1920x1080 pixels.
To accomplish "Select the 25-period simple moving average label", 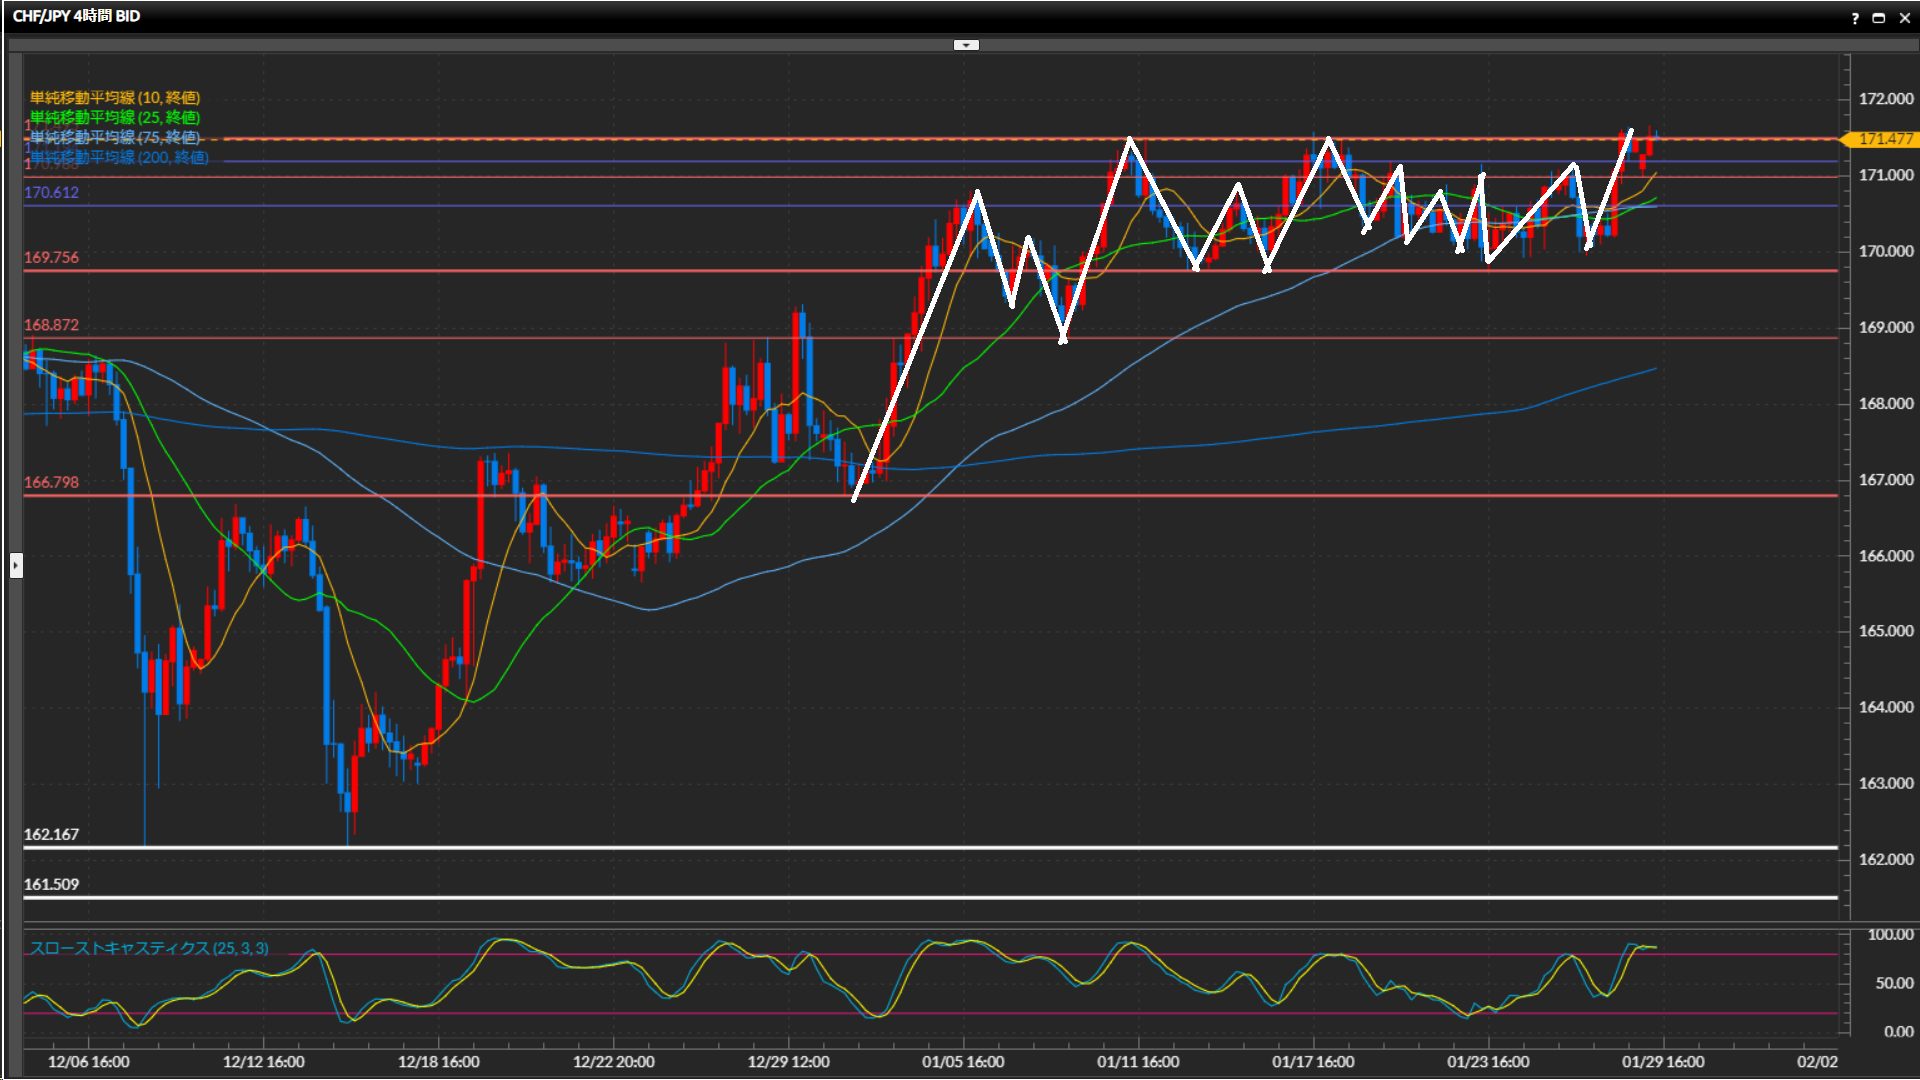I will (115, 117).
